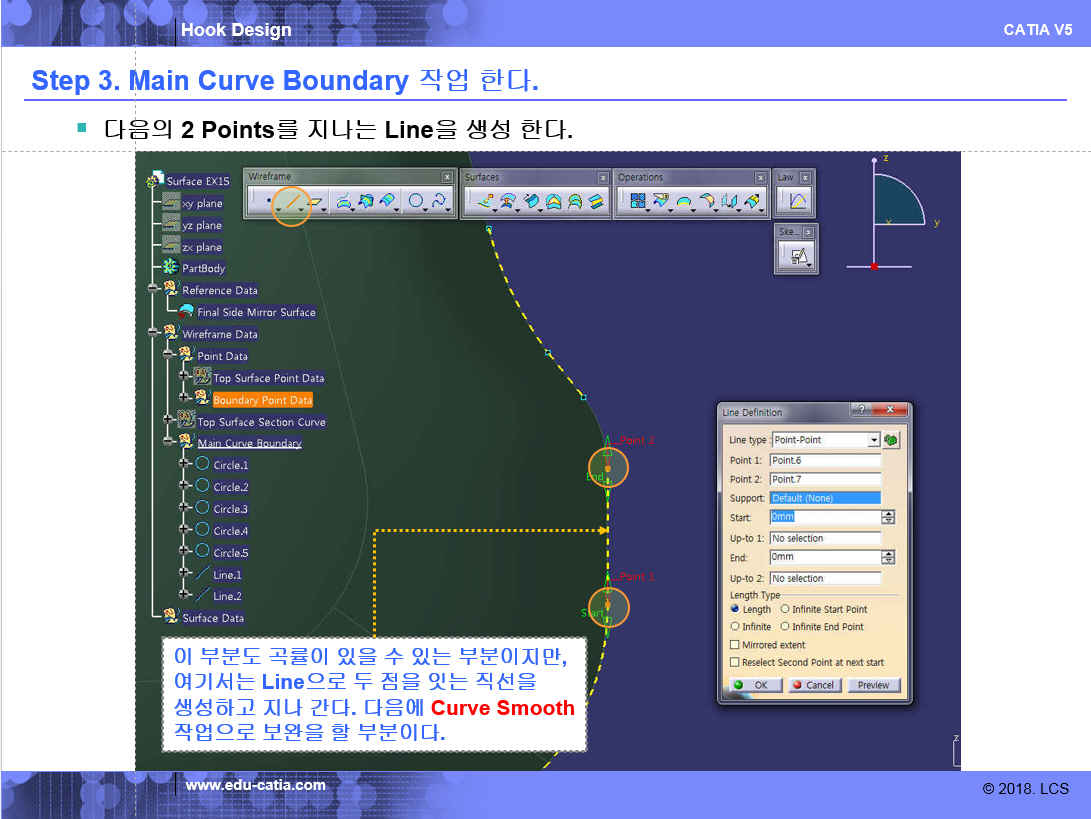Select Circle.1 in the specification tree
The image size is (1091, 819).
(230, 465)
